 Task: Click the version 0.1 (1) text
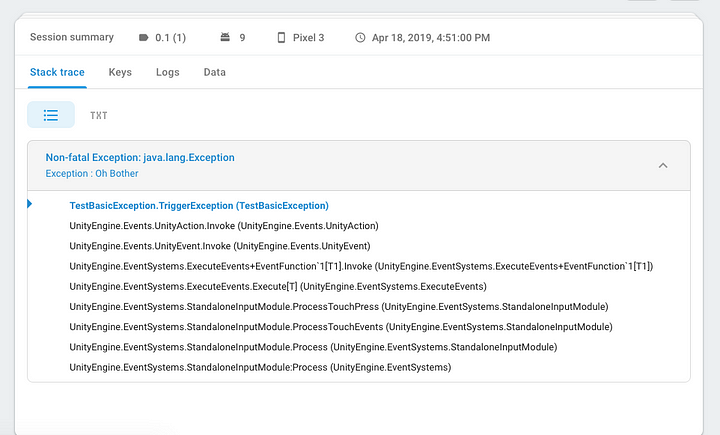tap(170, 38)
